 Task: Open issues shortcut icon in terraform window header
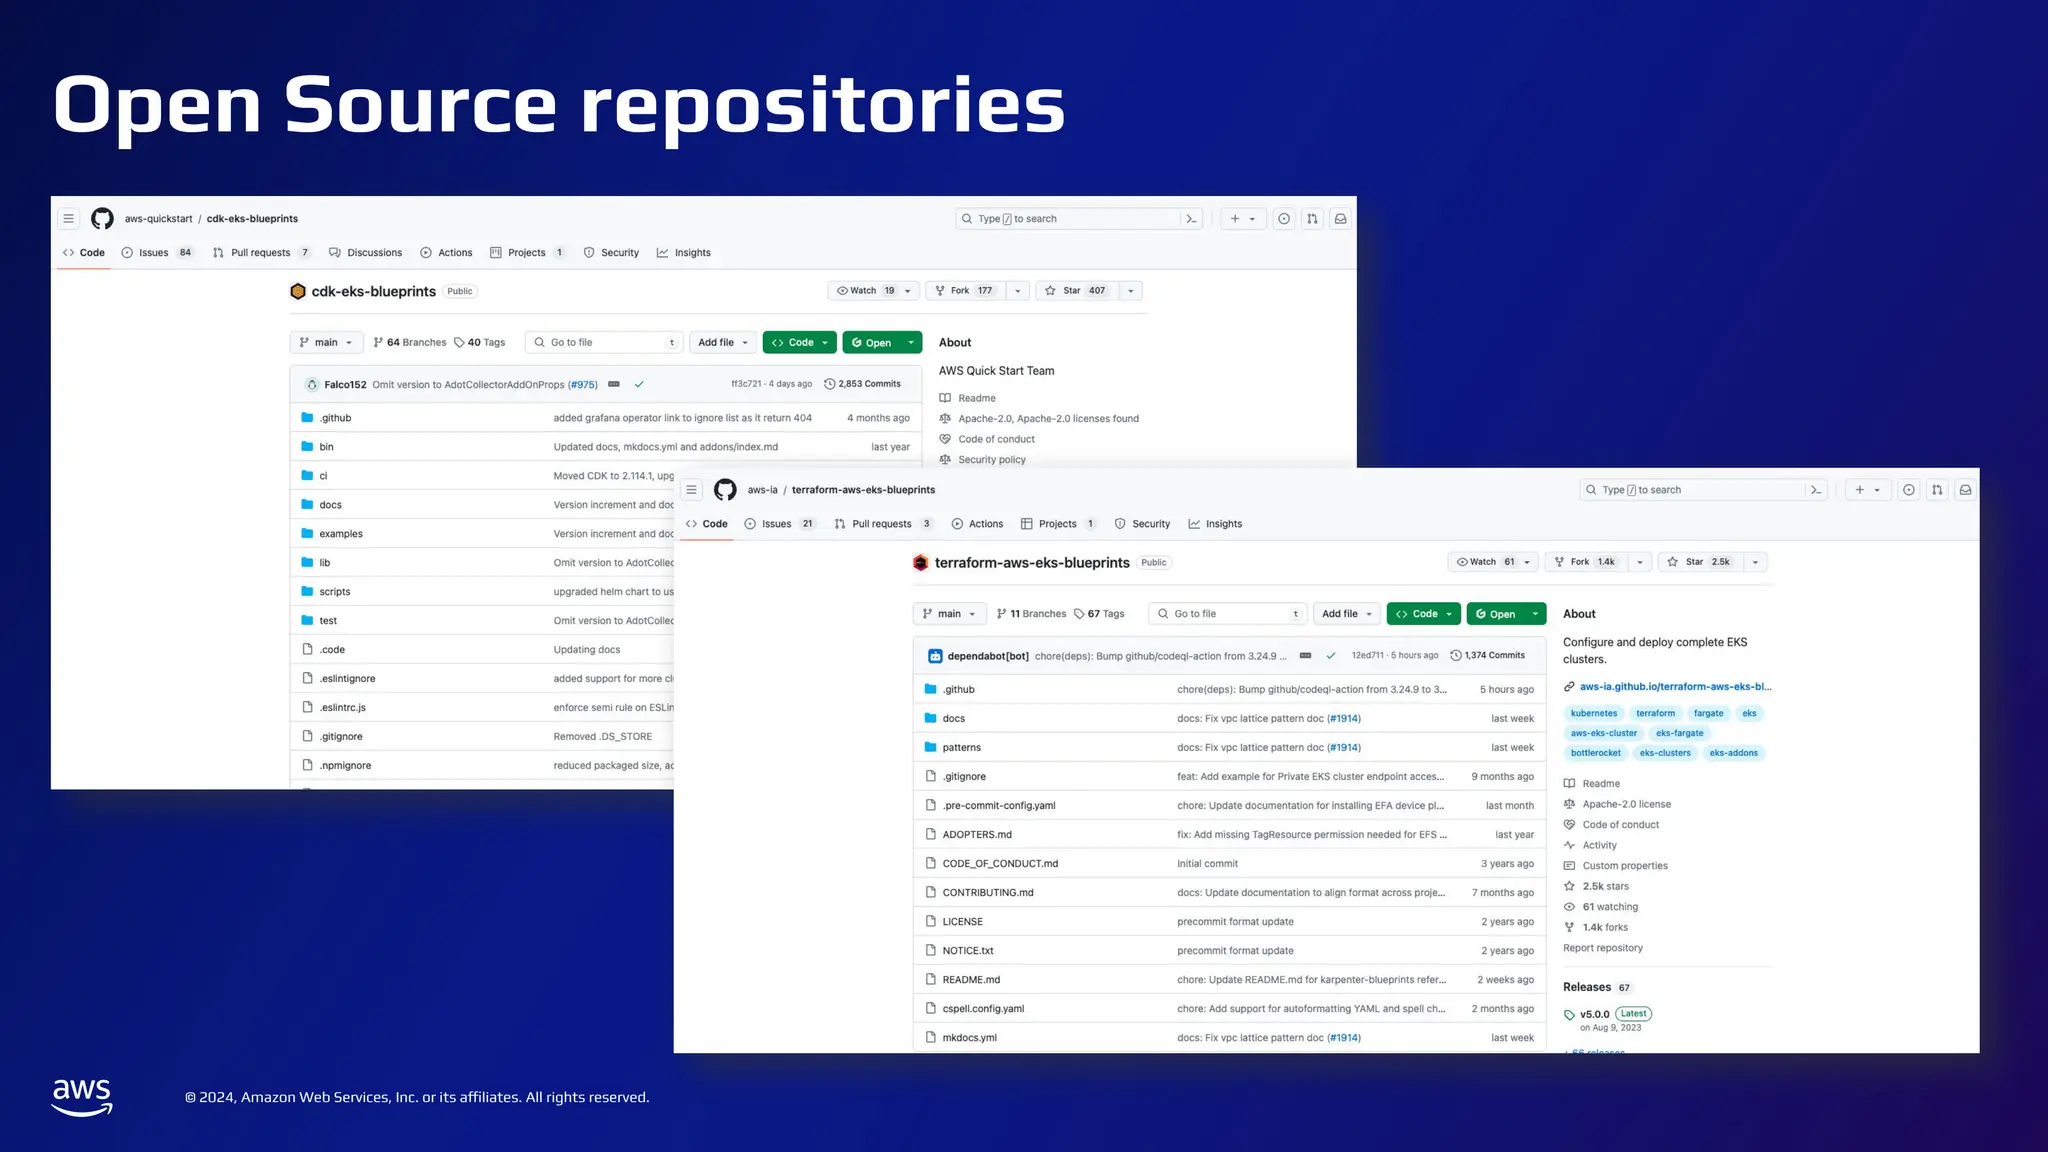[1909, 490]
